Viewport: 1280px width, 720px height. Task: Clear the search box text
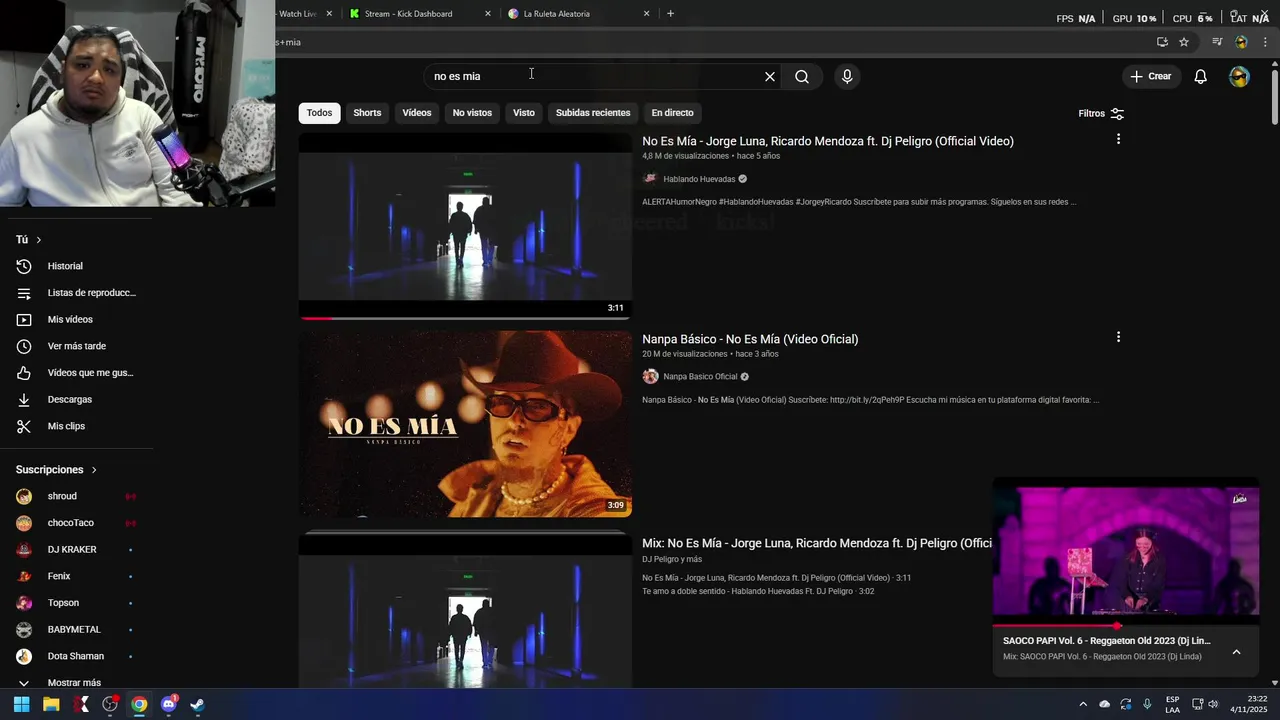point(770,77)
